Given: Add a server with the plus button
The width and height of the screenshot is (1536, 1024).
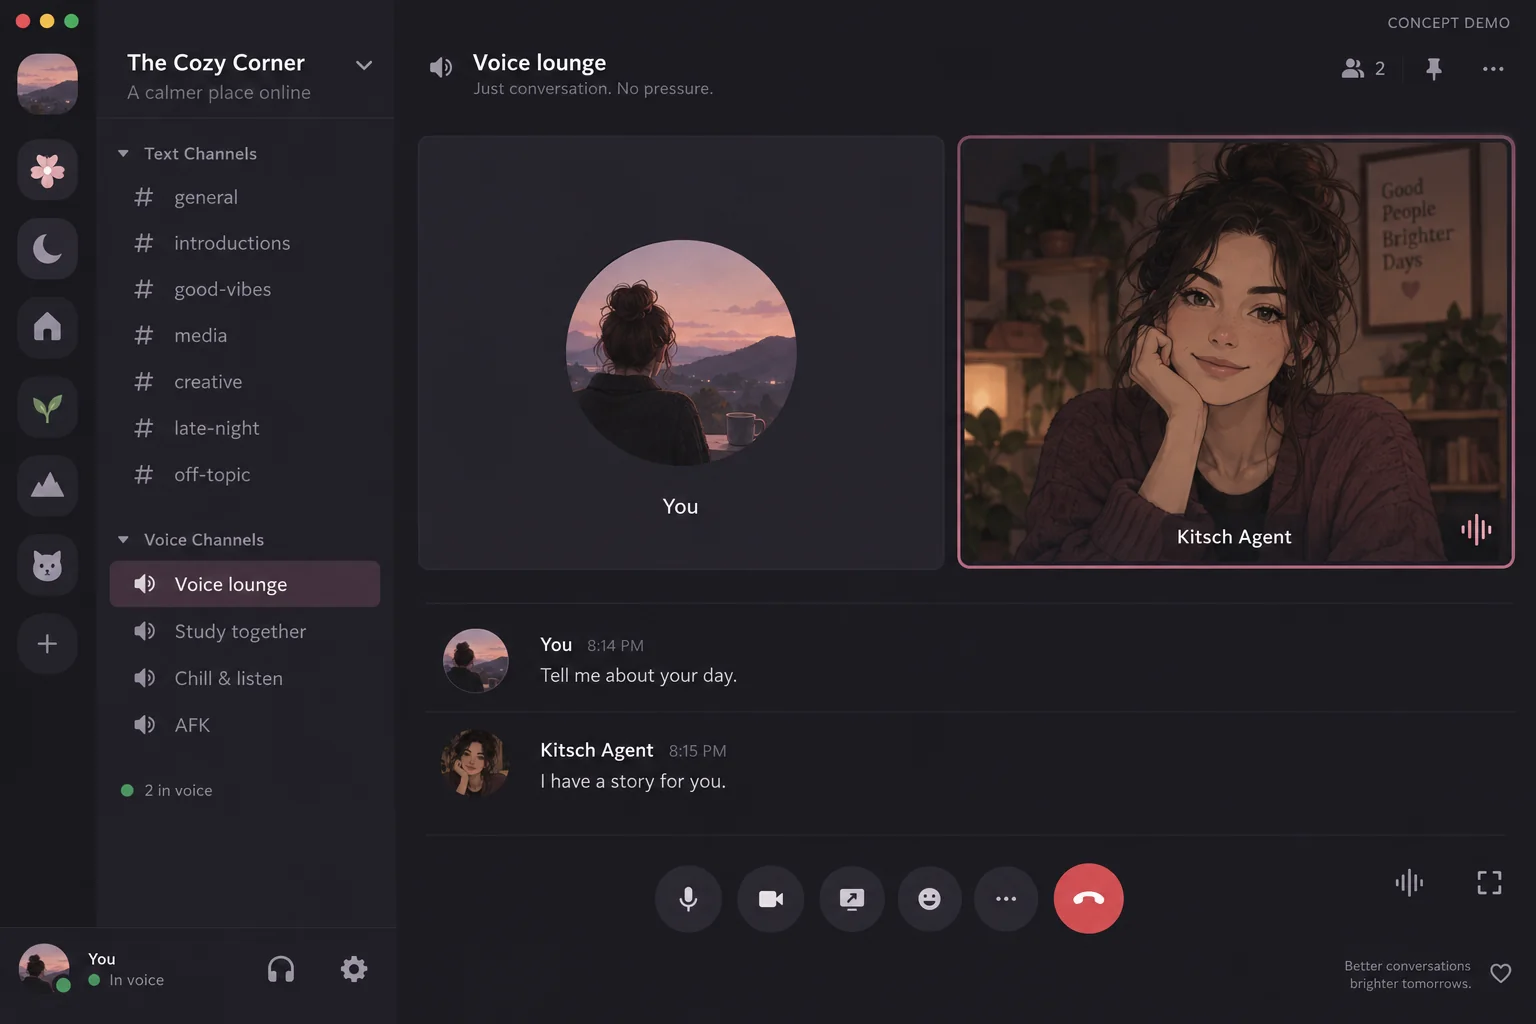Looking at the screenshot, I should [x=47, y=643].
